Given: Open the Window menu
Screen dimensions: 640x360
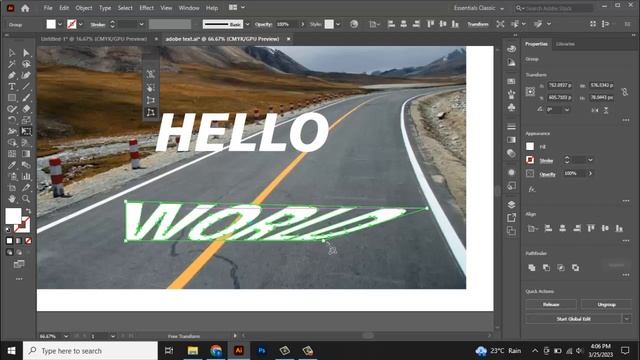Looking at the screenshot, I should pyautogui.click(x=189, y=8).
